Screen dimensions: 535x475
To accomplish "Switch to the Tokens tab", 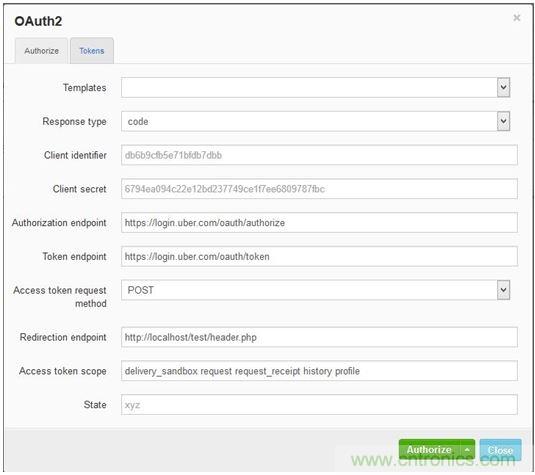I will point(92,51).
